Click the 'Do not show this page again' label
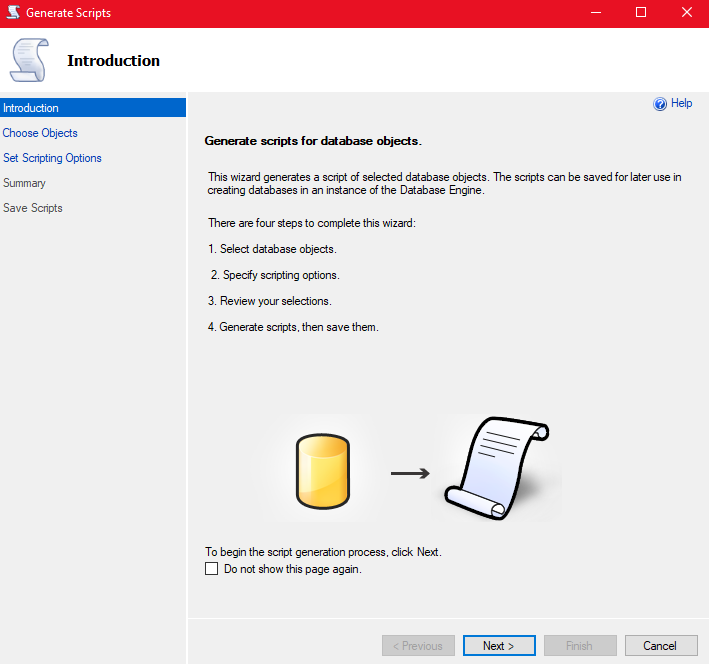This screenshot has width=709, height=664. click(x=292, y=569)
